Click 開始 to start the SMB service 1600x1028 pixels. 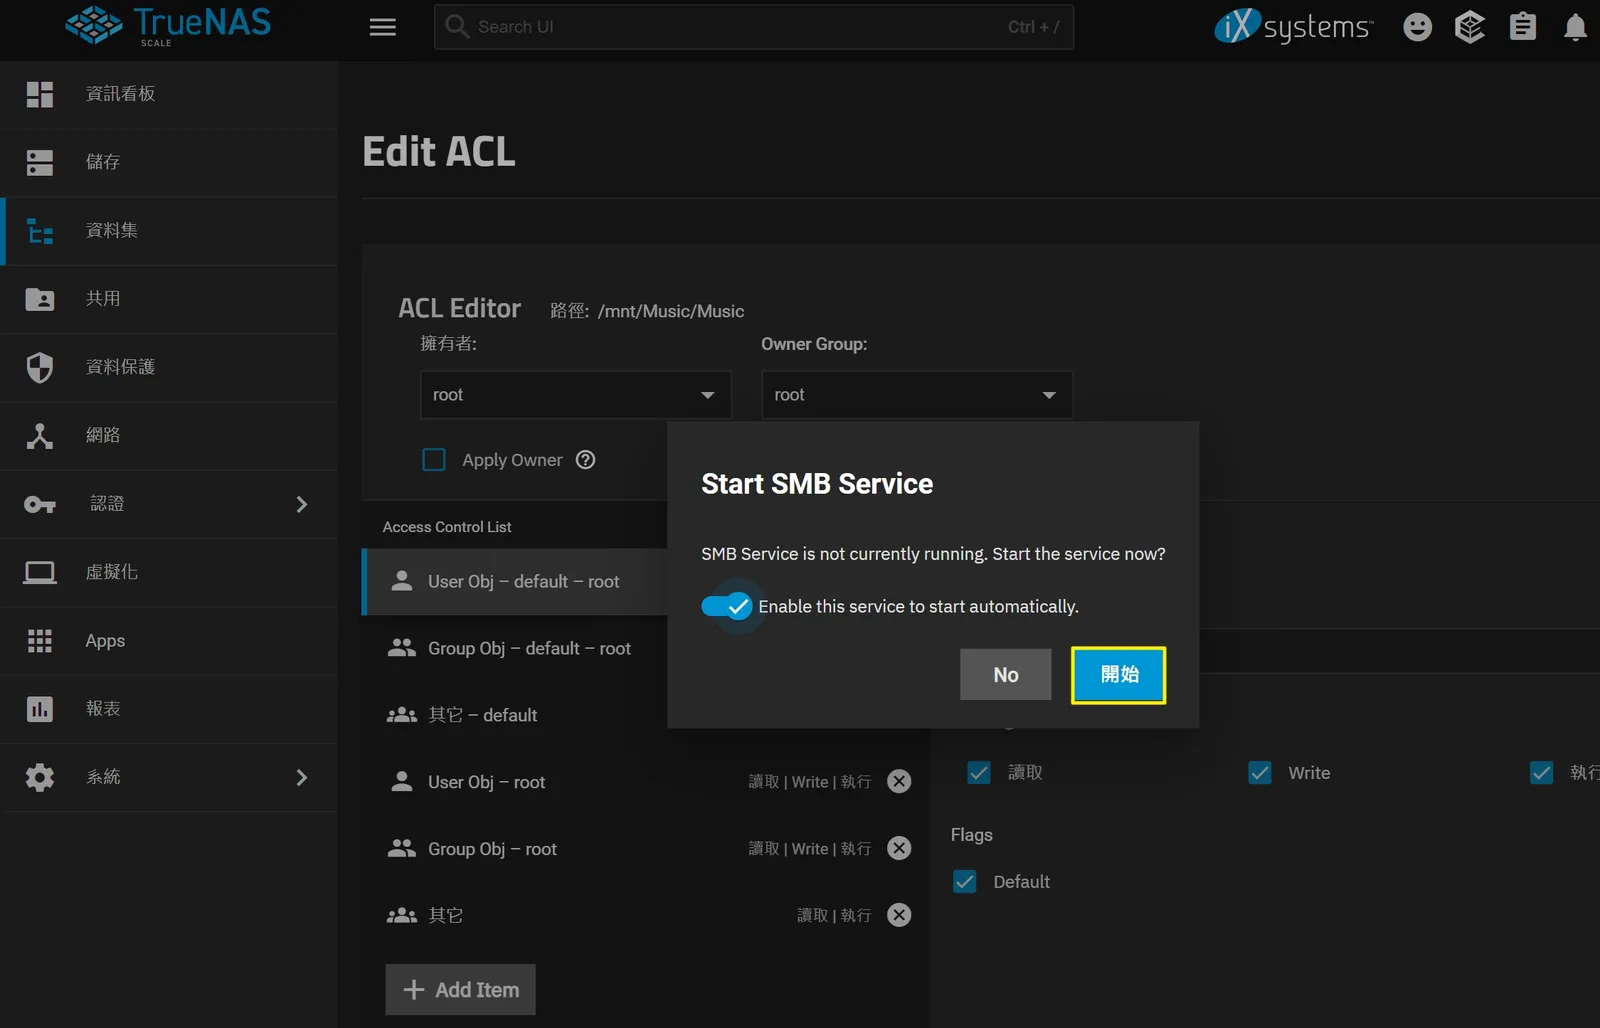tap(1119, 675)
